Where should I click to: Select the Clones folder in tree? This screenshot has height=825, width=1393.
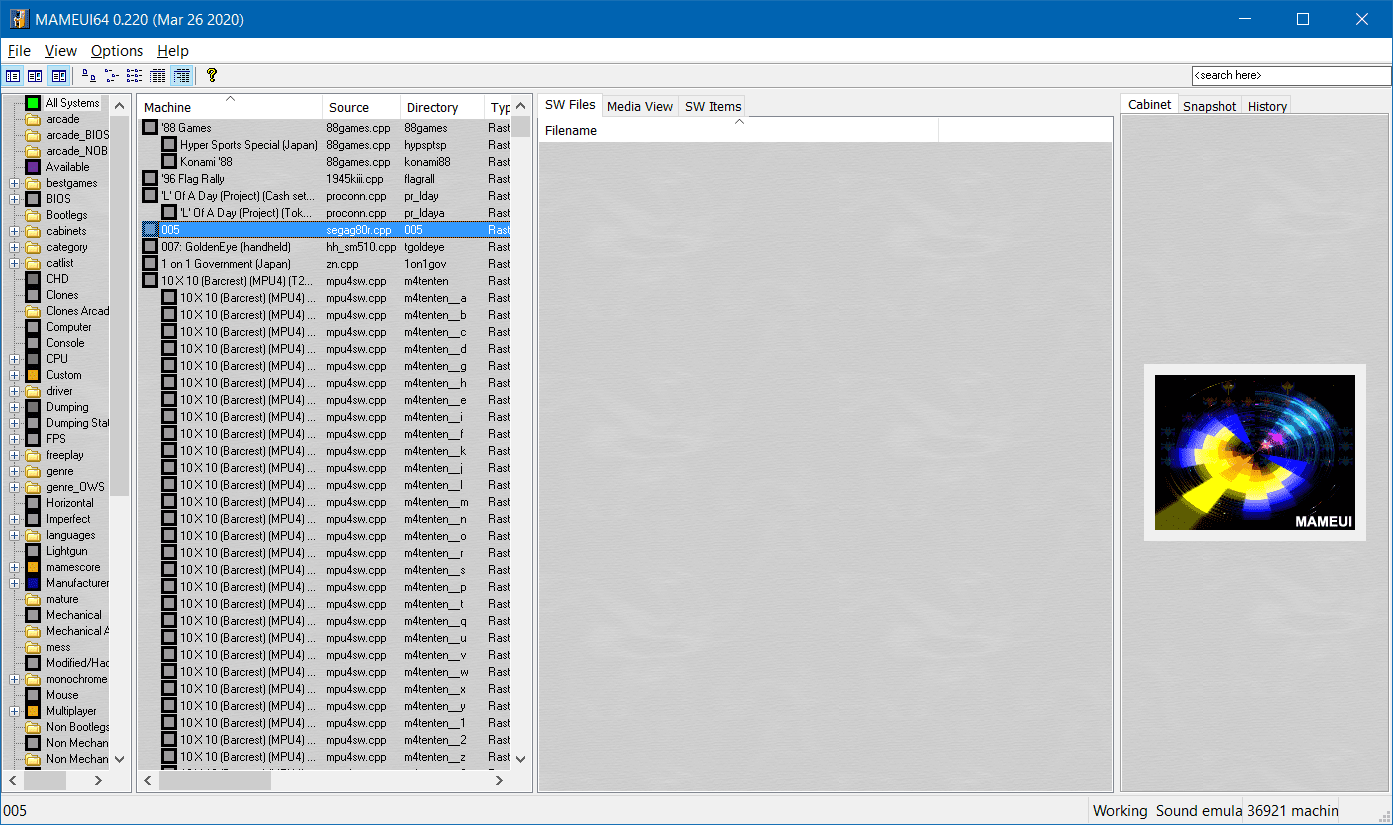coord(62,295)
